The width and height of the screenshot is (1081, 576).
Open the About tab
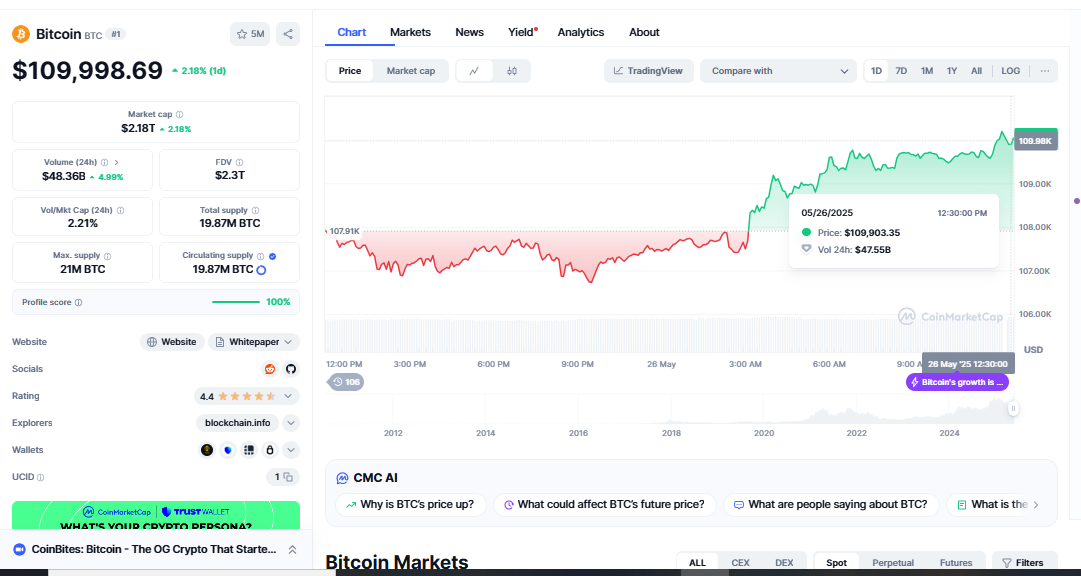[644, 32]
